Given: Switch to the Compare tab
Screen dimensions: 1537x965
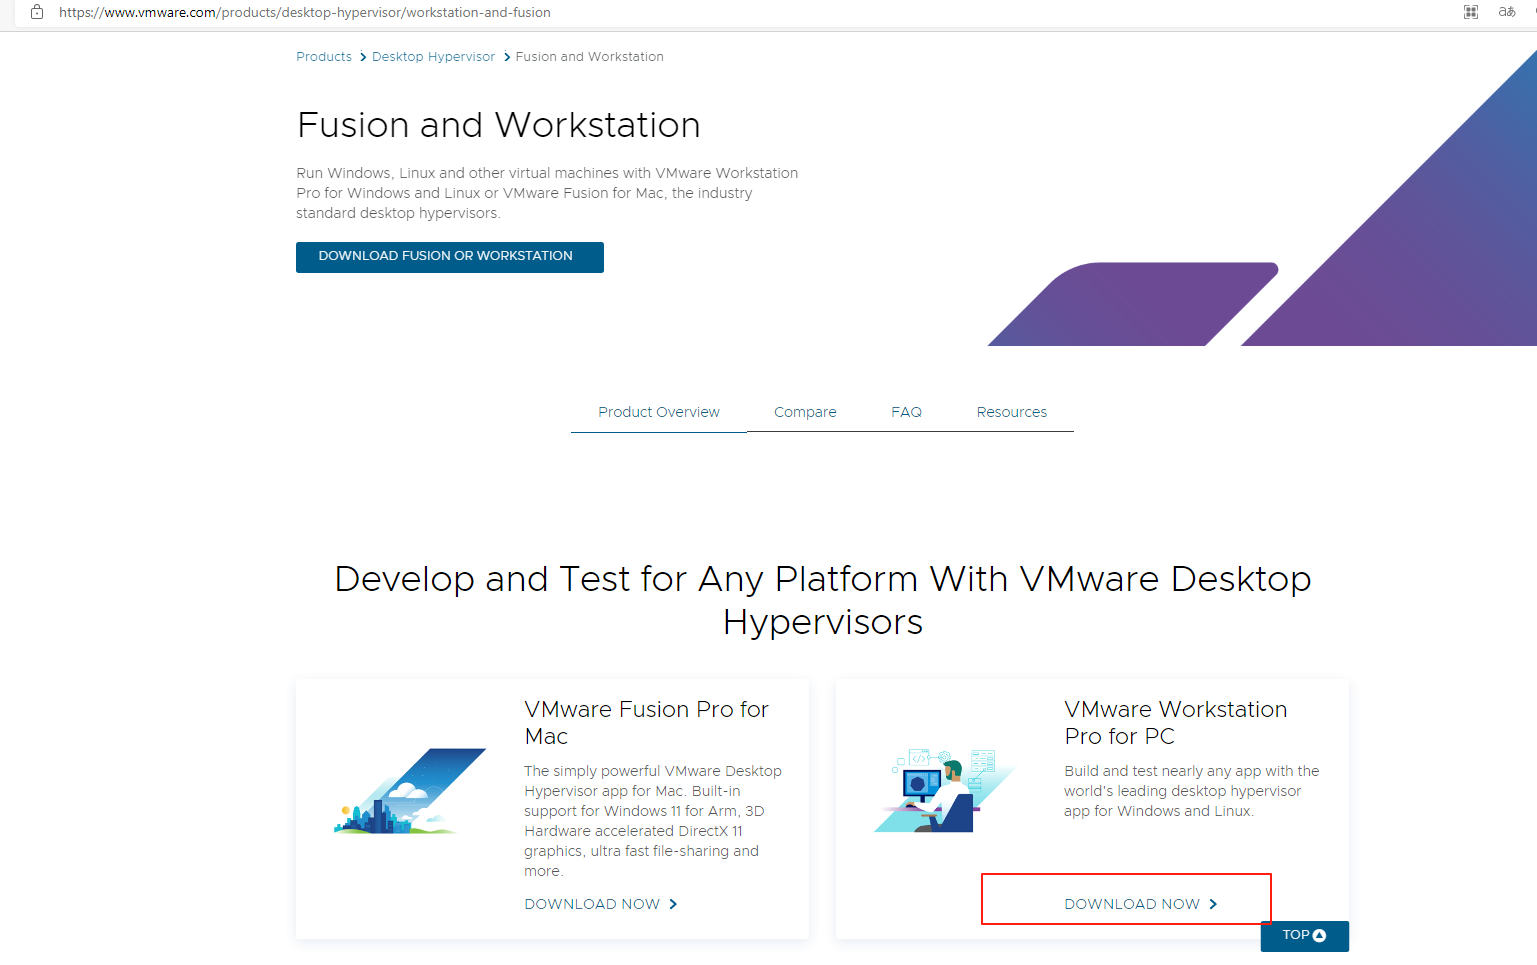Looking at the screenshot, I should 805,412.
